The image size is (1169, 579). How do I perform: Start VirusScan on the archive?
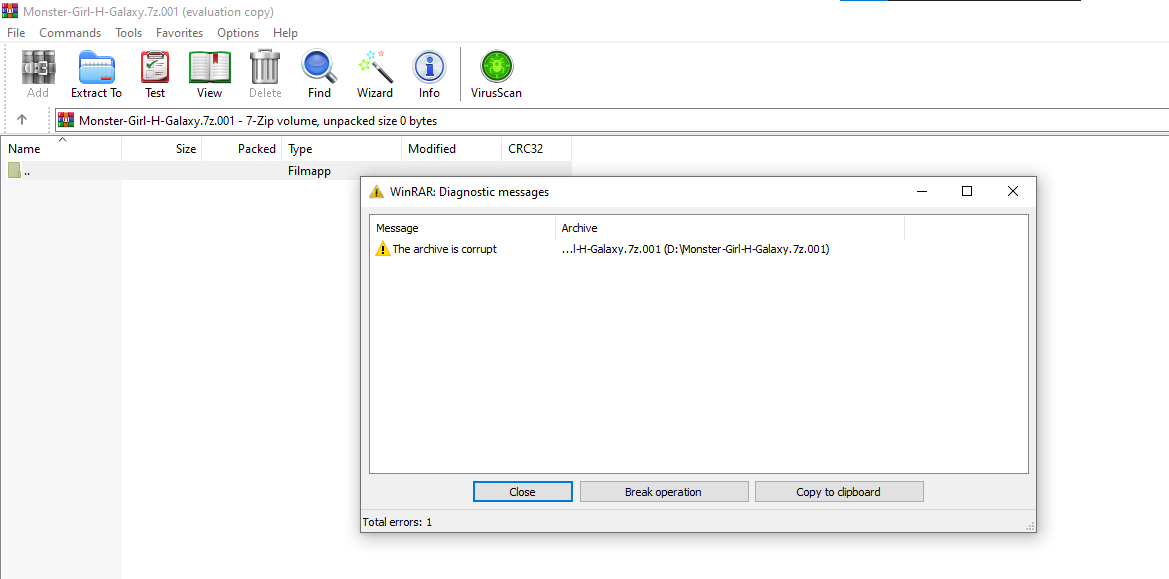(x=497, y=68)
